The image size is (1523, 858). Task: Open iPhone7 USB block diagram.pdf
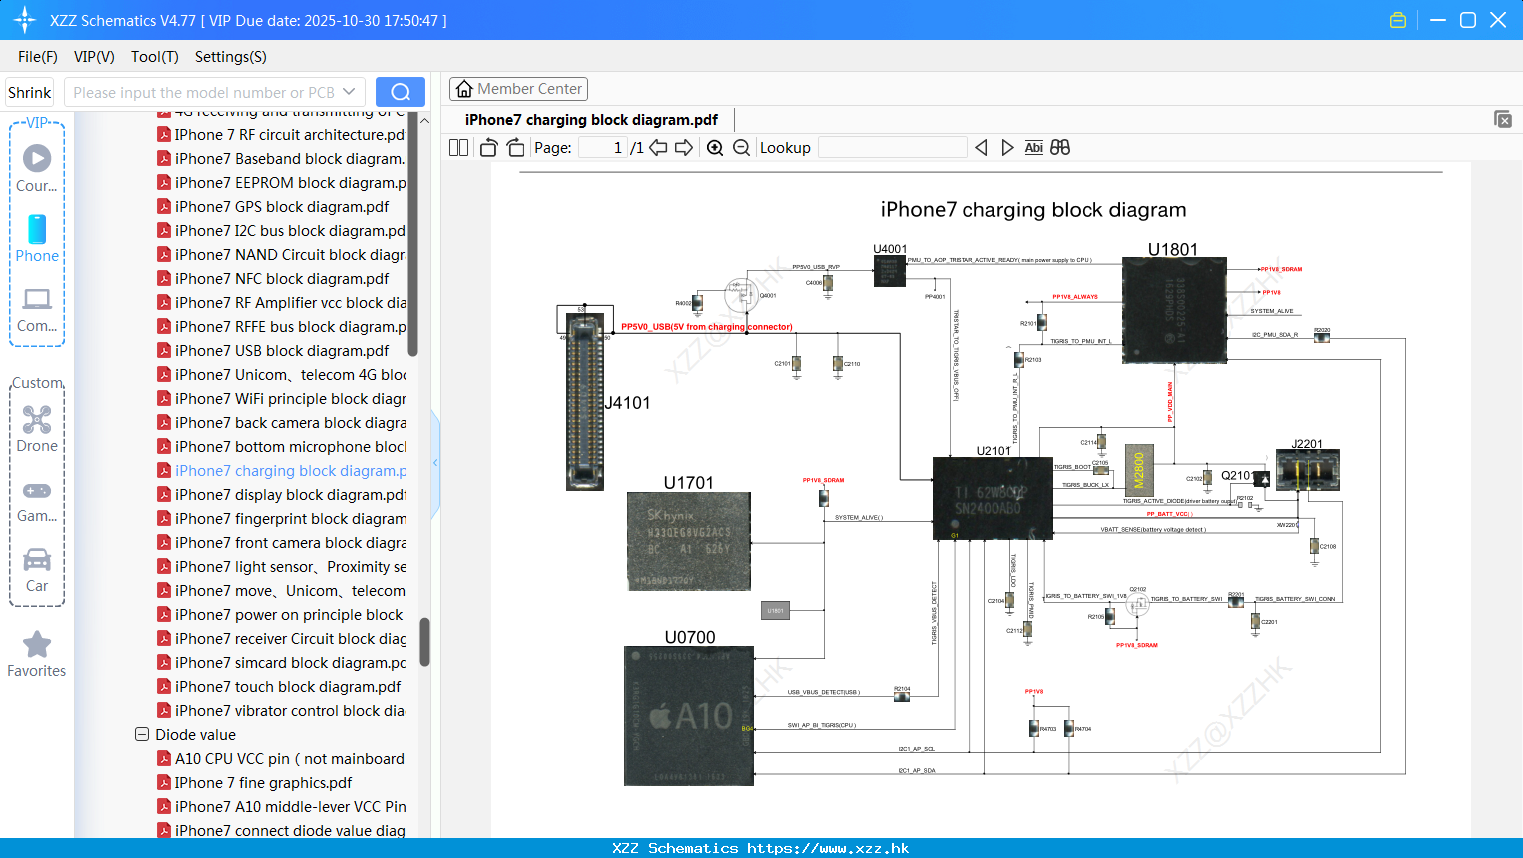tap(282, 351)
